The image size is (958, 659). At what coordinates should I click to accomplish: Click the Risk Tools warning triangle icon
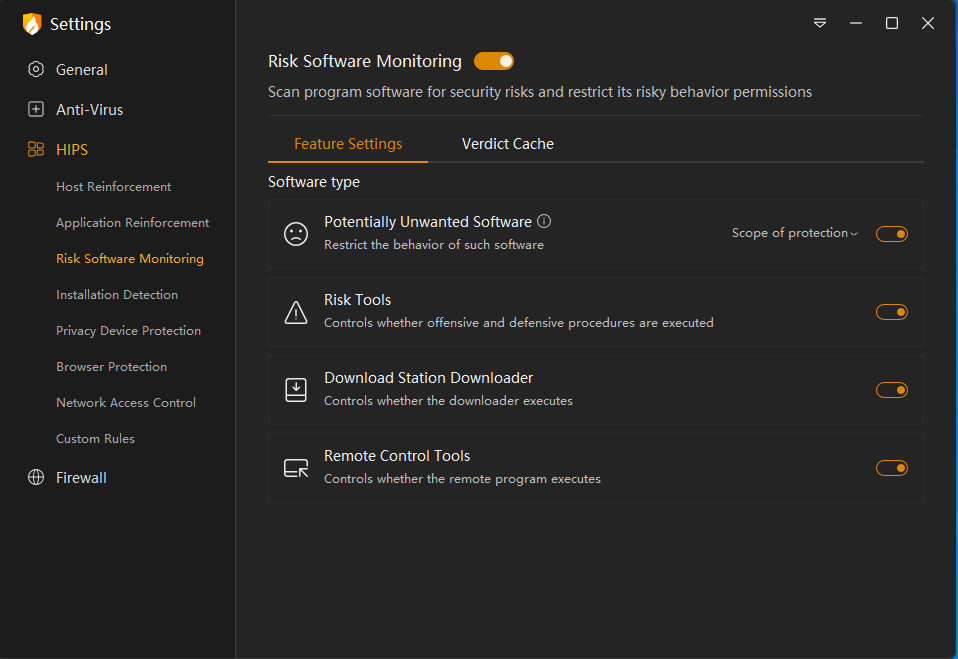[x=296, y=313]
